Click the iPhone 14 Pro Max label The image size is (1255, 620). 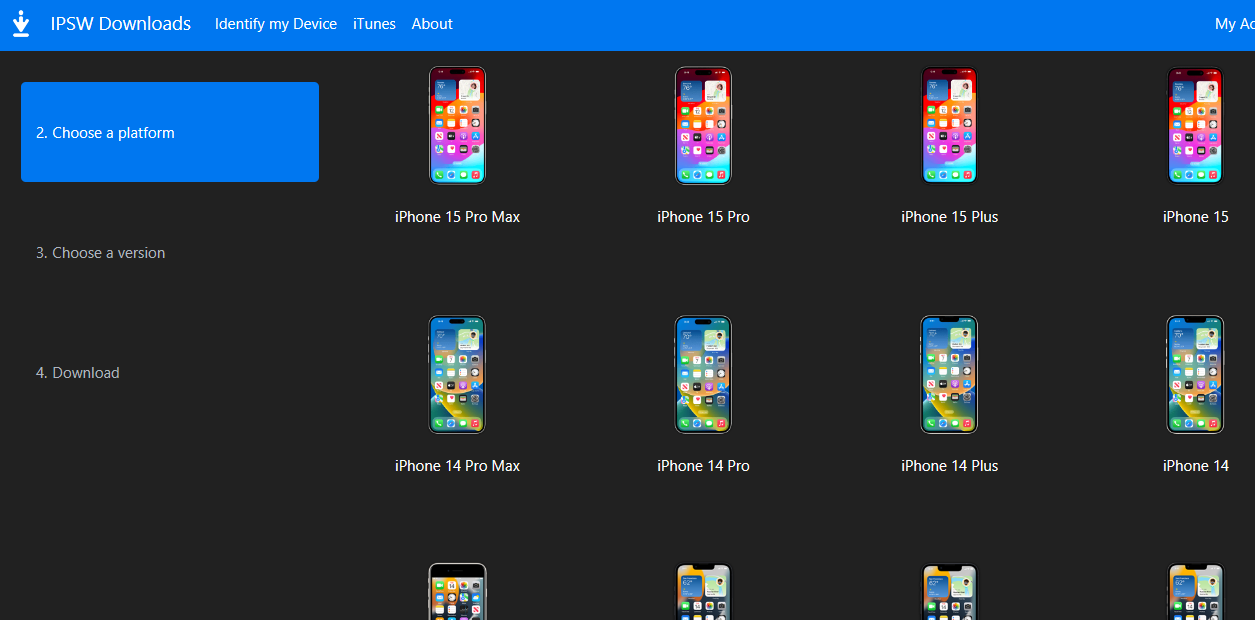(457, 466)
